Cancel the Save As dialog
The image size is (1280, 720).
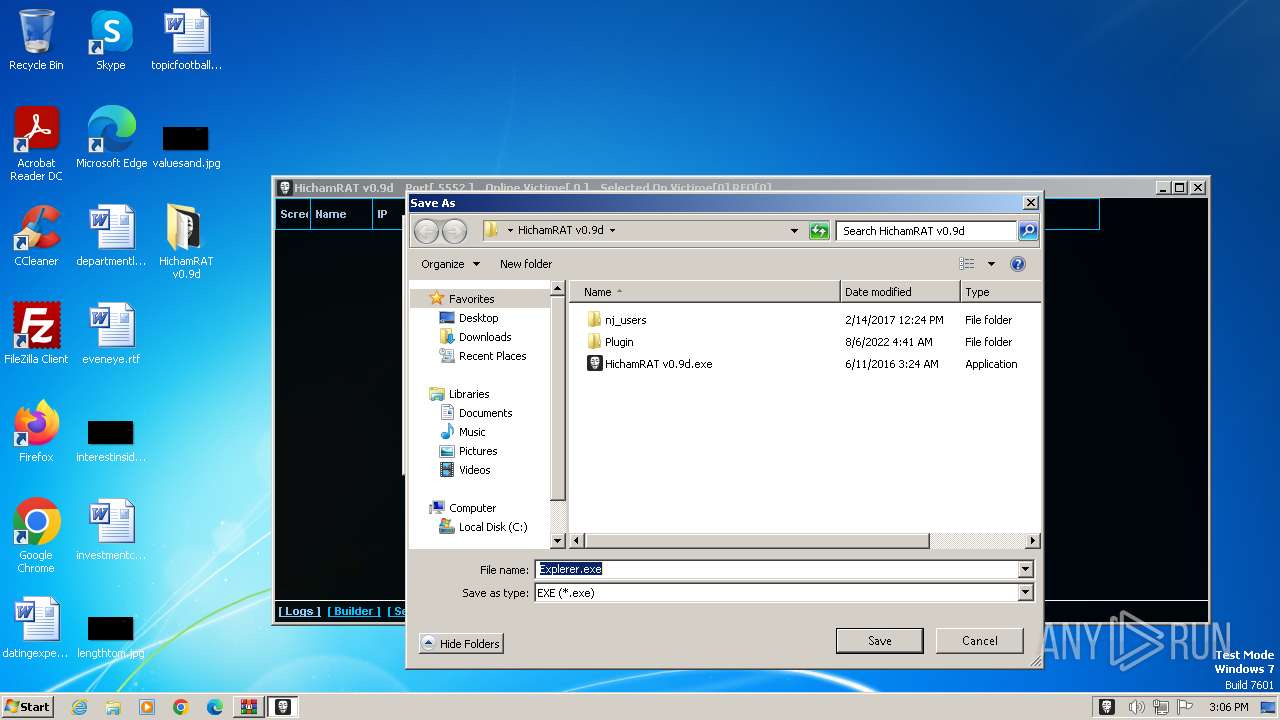tap(979, 641)
